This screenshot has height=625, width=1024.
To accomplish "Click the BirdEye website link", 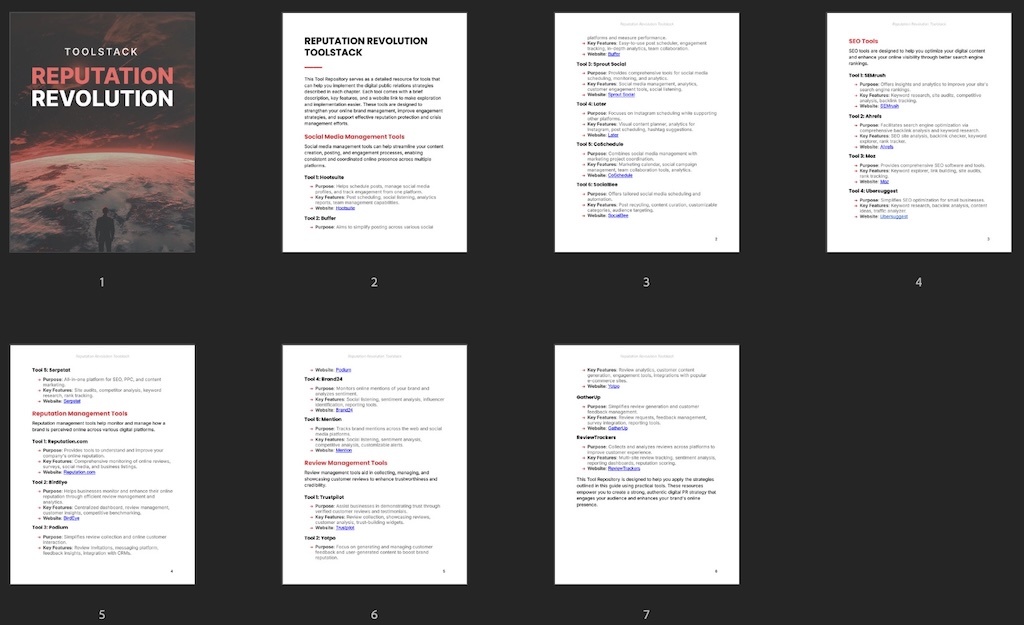I will point(72,519).
